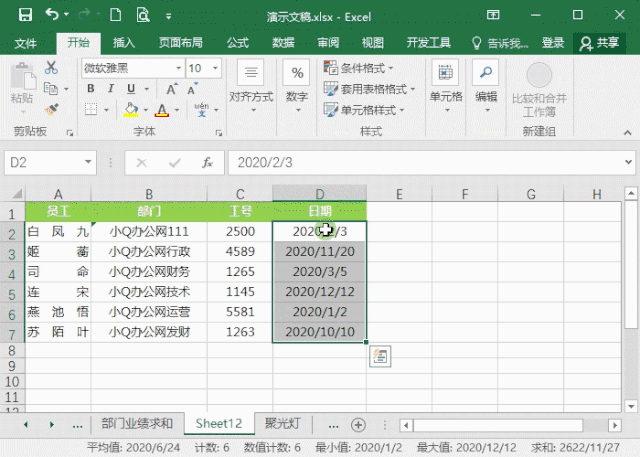
Task: Increase font size with larger A icon
Action: (x=171, y=89)
